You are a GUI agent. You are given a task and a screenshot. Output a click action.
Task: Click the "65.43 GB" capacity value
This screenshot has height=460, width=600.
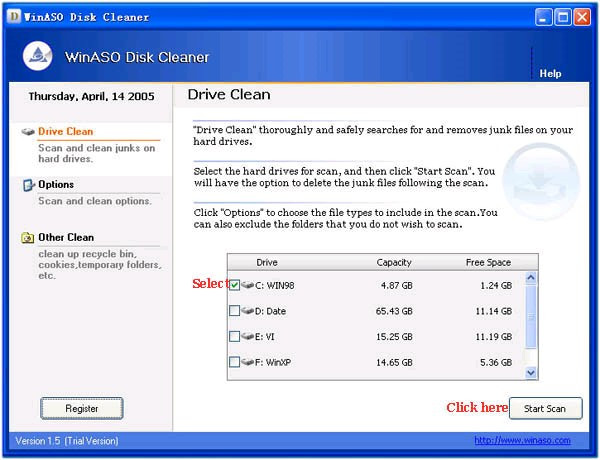tap(394, 311)
